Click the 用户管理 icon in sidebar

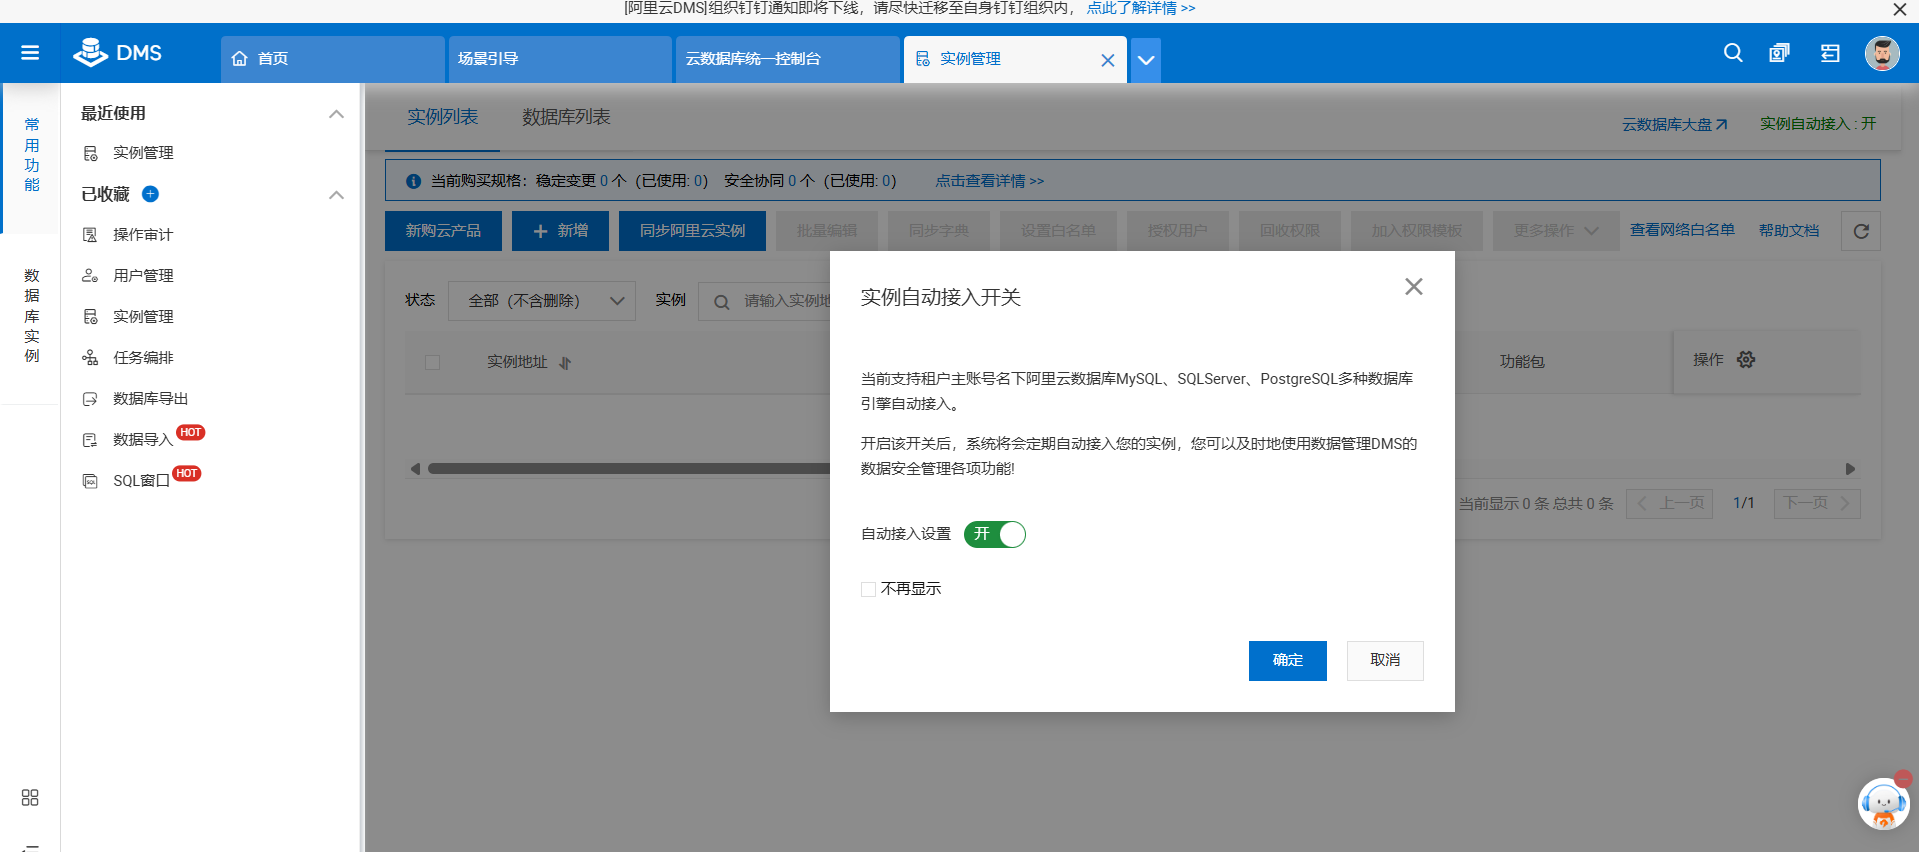point(90,276)
